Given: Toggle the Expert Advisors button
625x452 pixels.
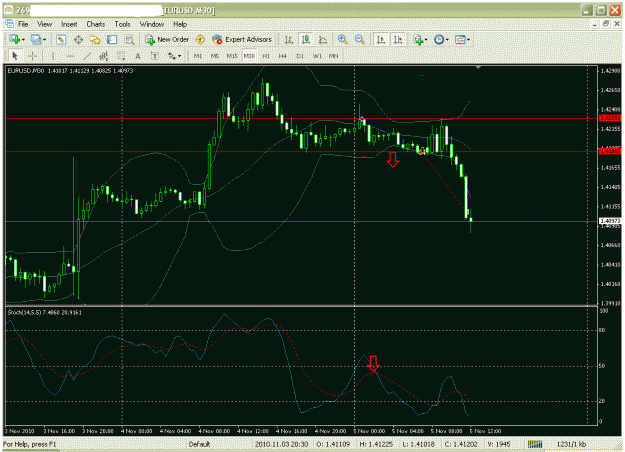Looking at the screenshot, I should [242, 39].
